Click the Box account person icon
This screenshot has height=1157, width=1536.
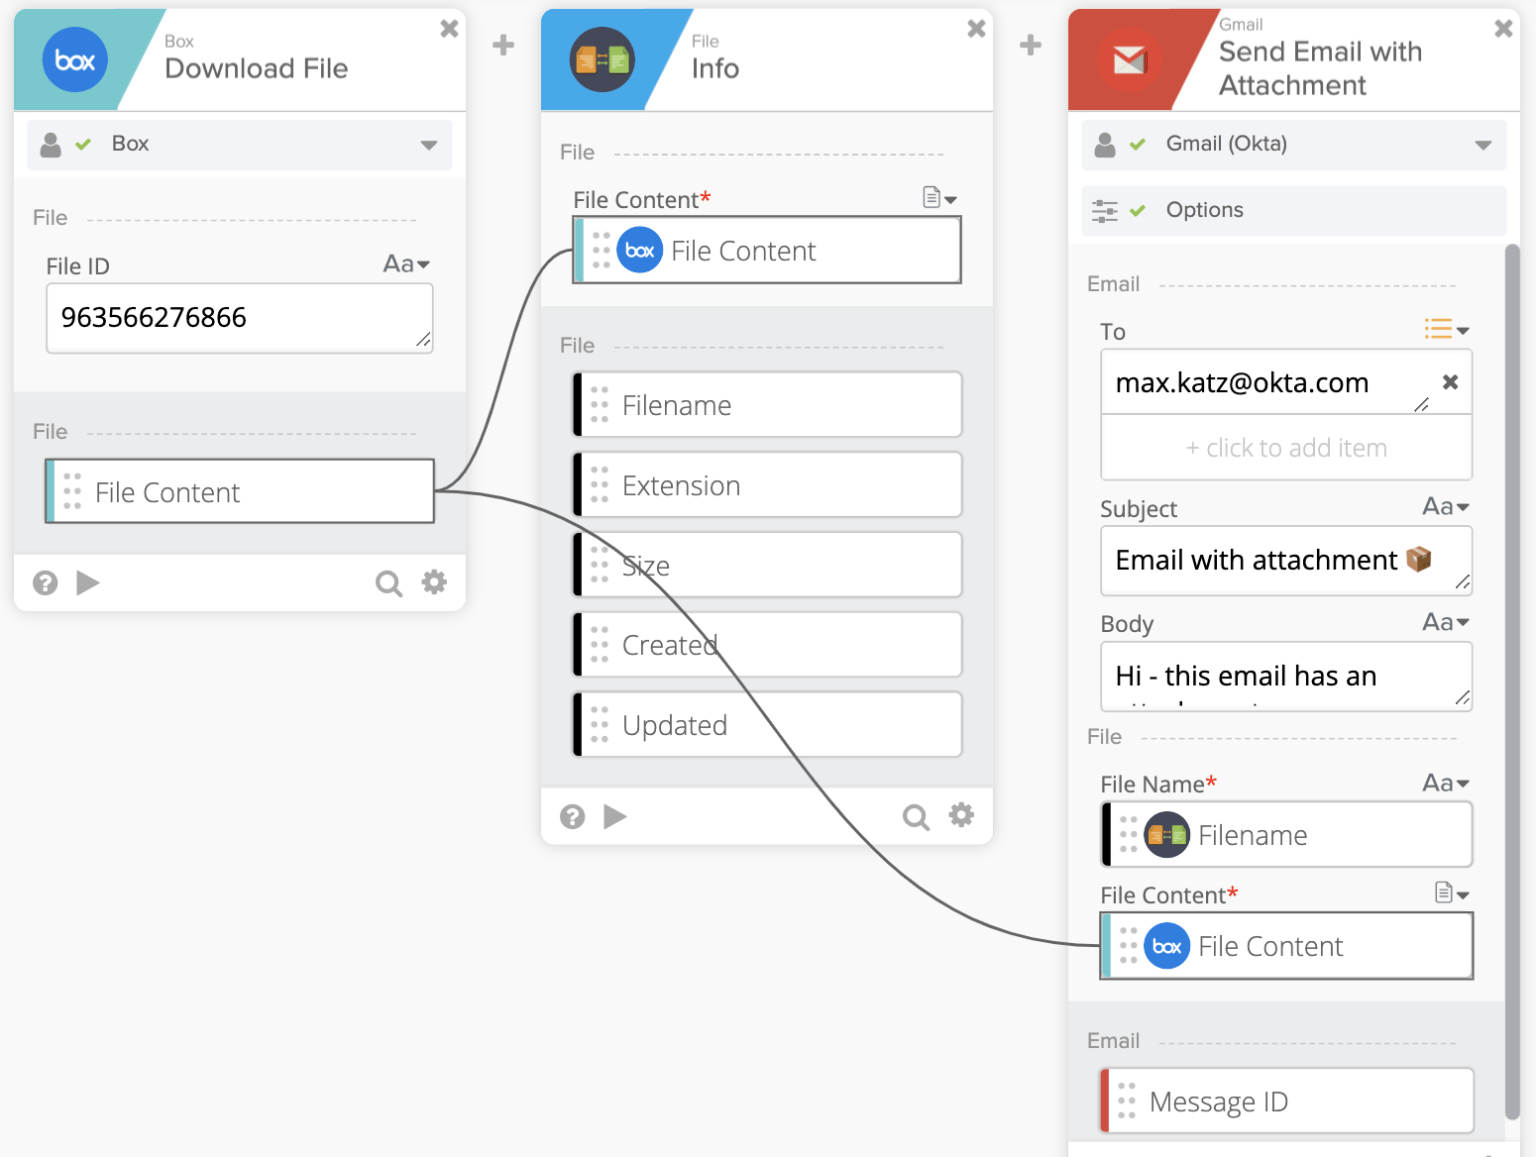coord(50,145)
